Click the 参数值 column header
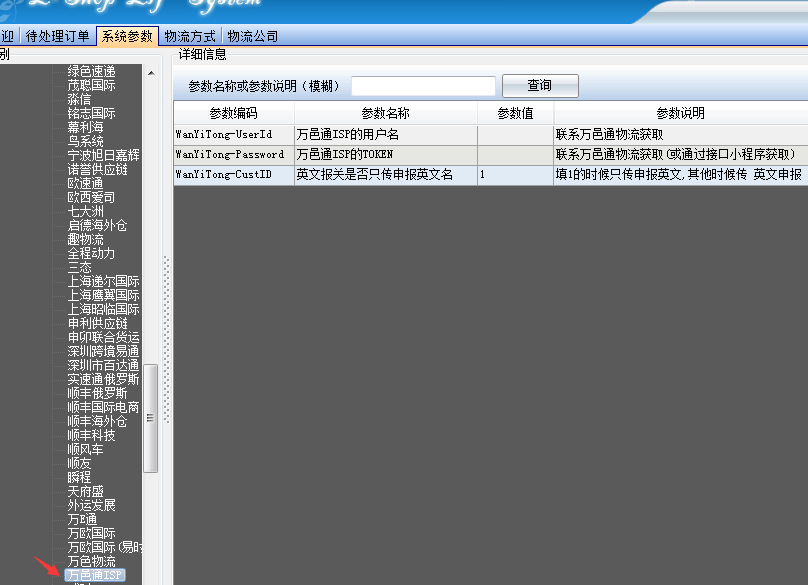Image resolution: width=808 pixels, height=585 pixels. 515,113
